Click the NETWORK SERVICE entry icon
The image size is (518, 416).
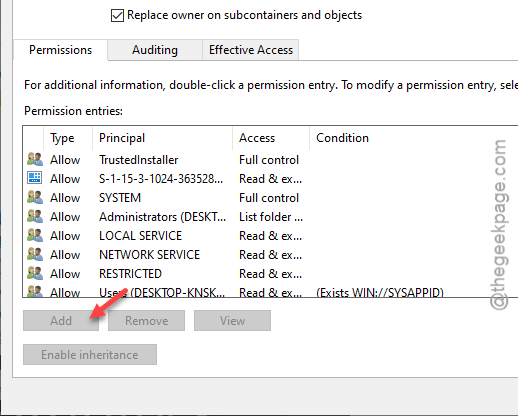pos(35,254)
